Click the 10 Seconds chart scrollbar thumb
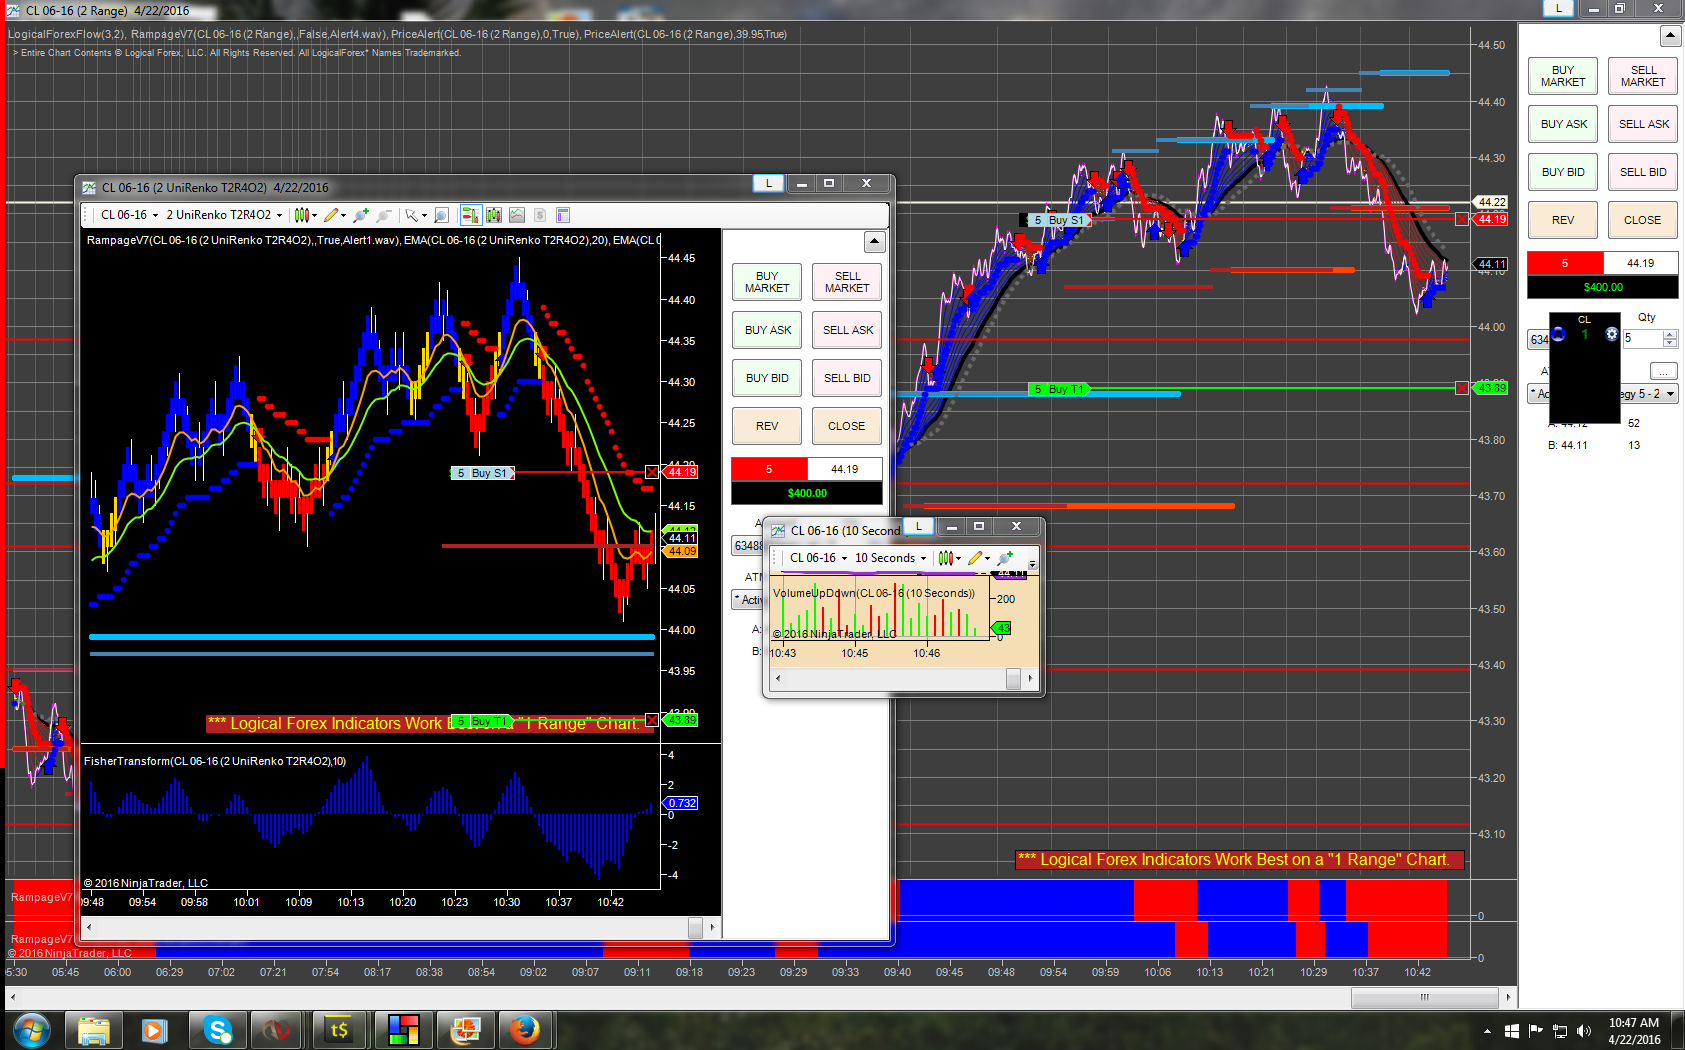The image size is (1685, 1050). click(x=1013, y=678)
